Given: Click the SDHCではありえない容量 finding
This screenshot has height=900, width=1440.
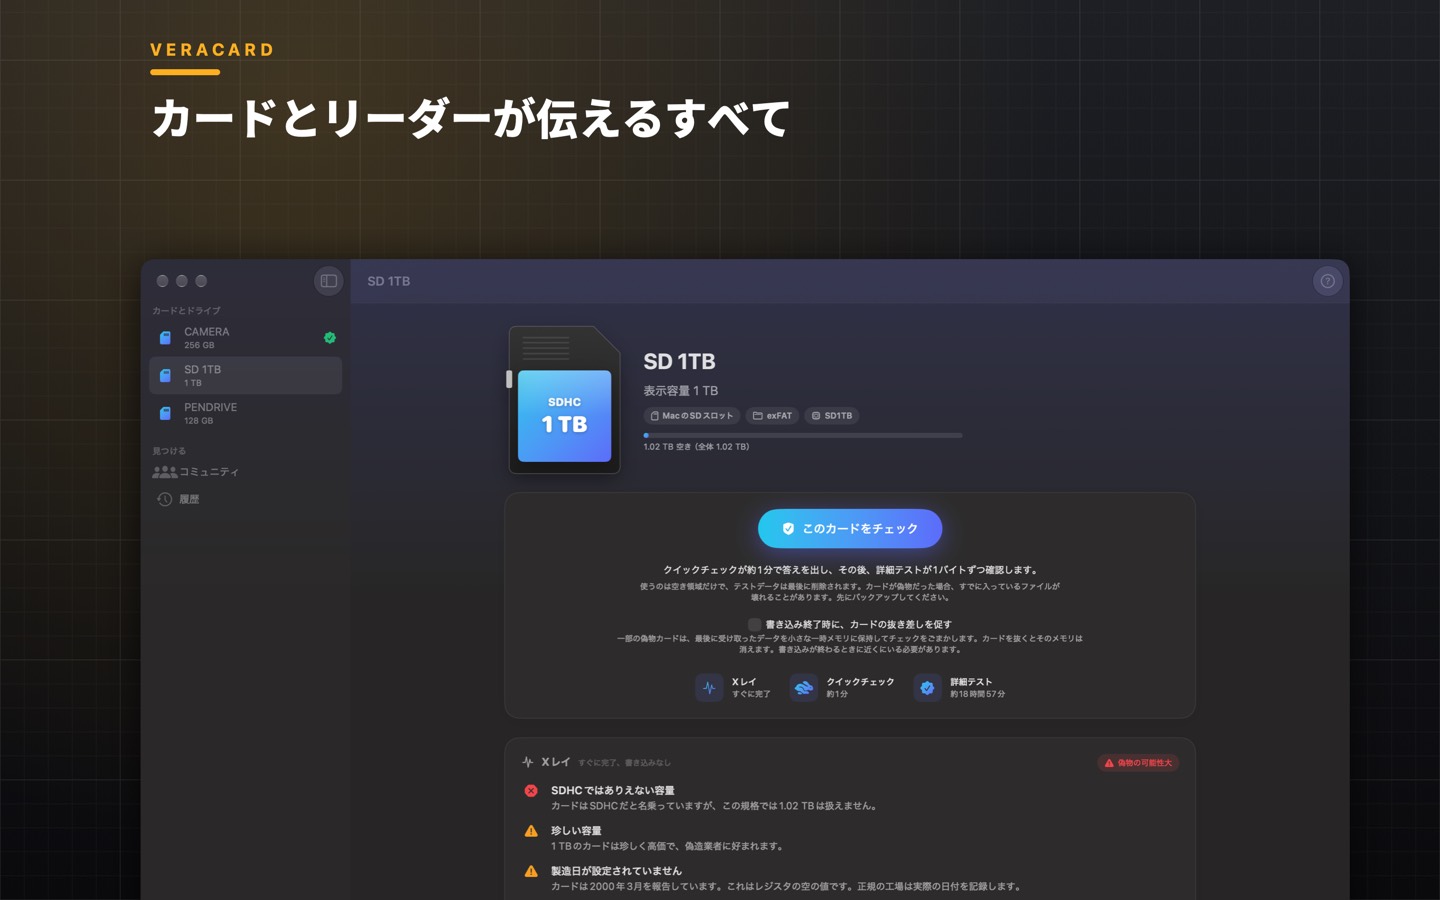Looking at the screenshot, I should click(612, 791).
